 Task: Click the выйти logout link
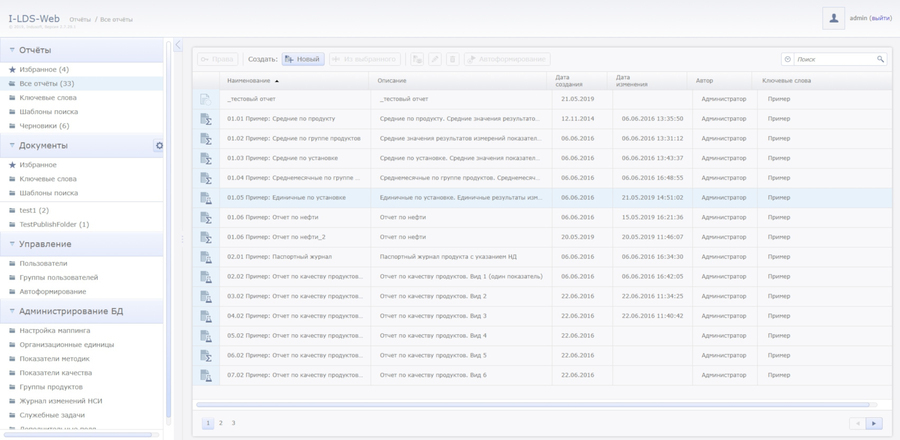pyautogui.click(x=880, y=18)
